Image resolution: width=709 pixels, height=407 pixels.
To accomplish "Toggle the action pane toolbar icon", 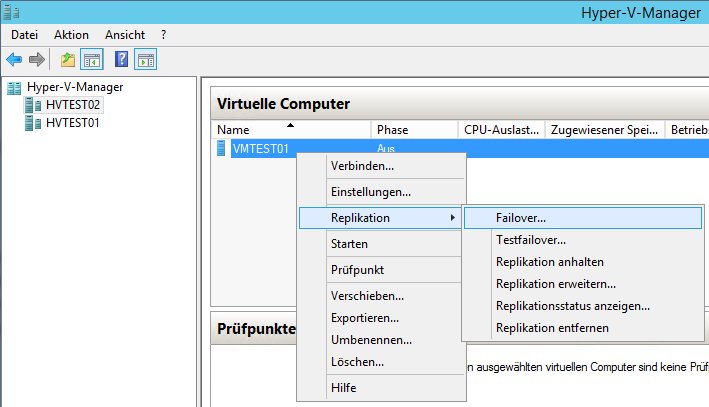I will click(x=145, y=60).
